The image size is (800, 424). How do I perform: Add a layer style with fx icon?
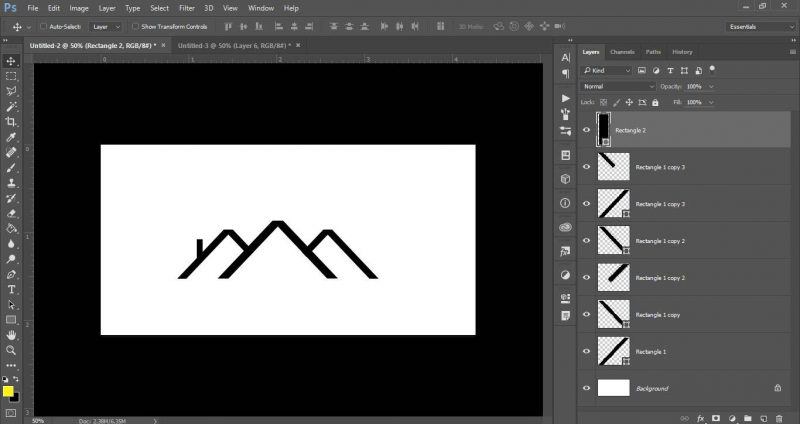(701, 418)
